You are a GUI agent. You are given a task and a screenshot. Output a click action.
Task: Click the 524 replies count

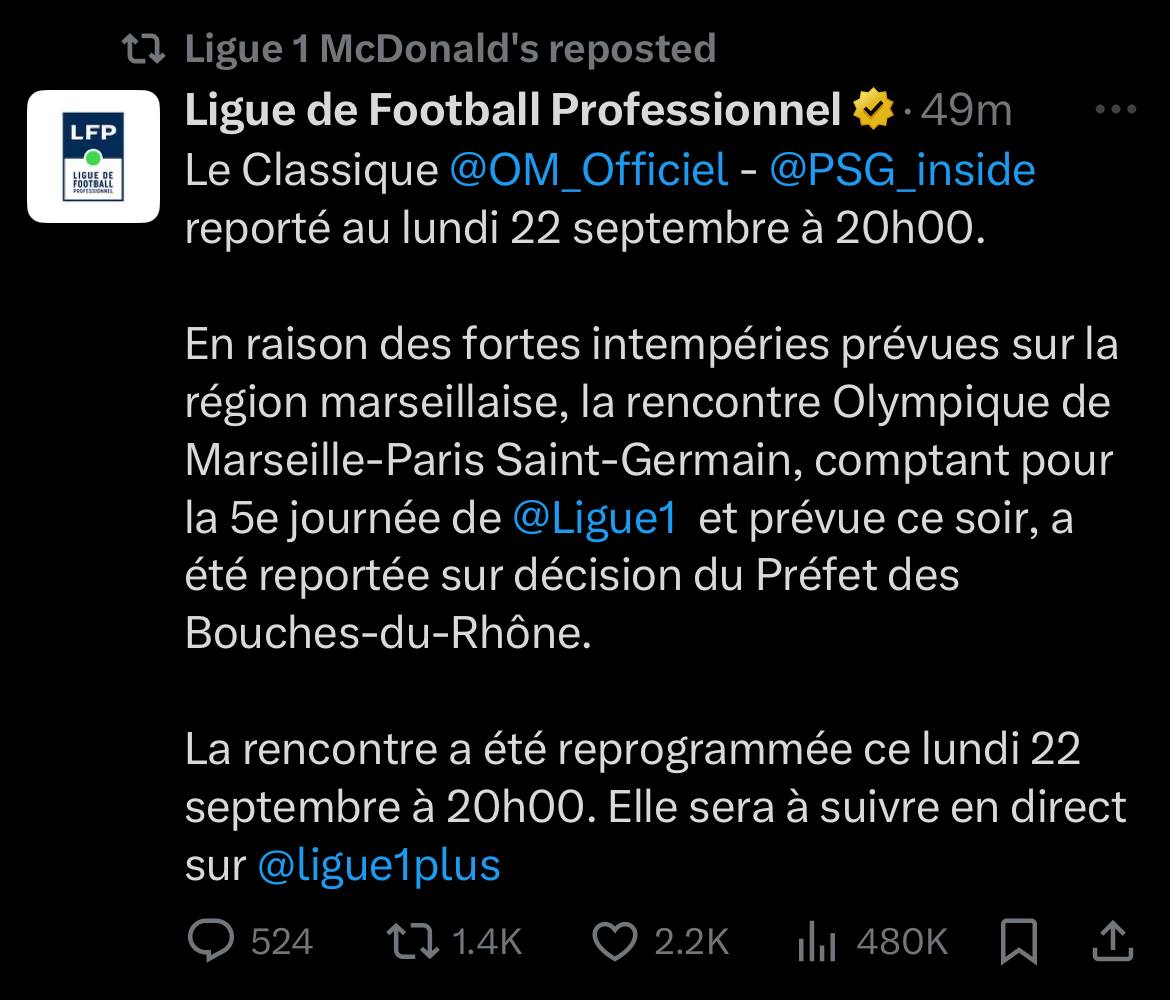pos(281,941)
